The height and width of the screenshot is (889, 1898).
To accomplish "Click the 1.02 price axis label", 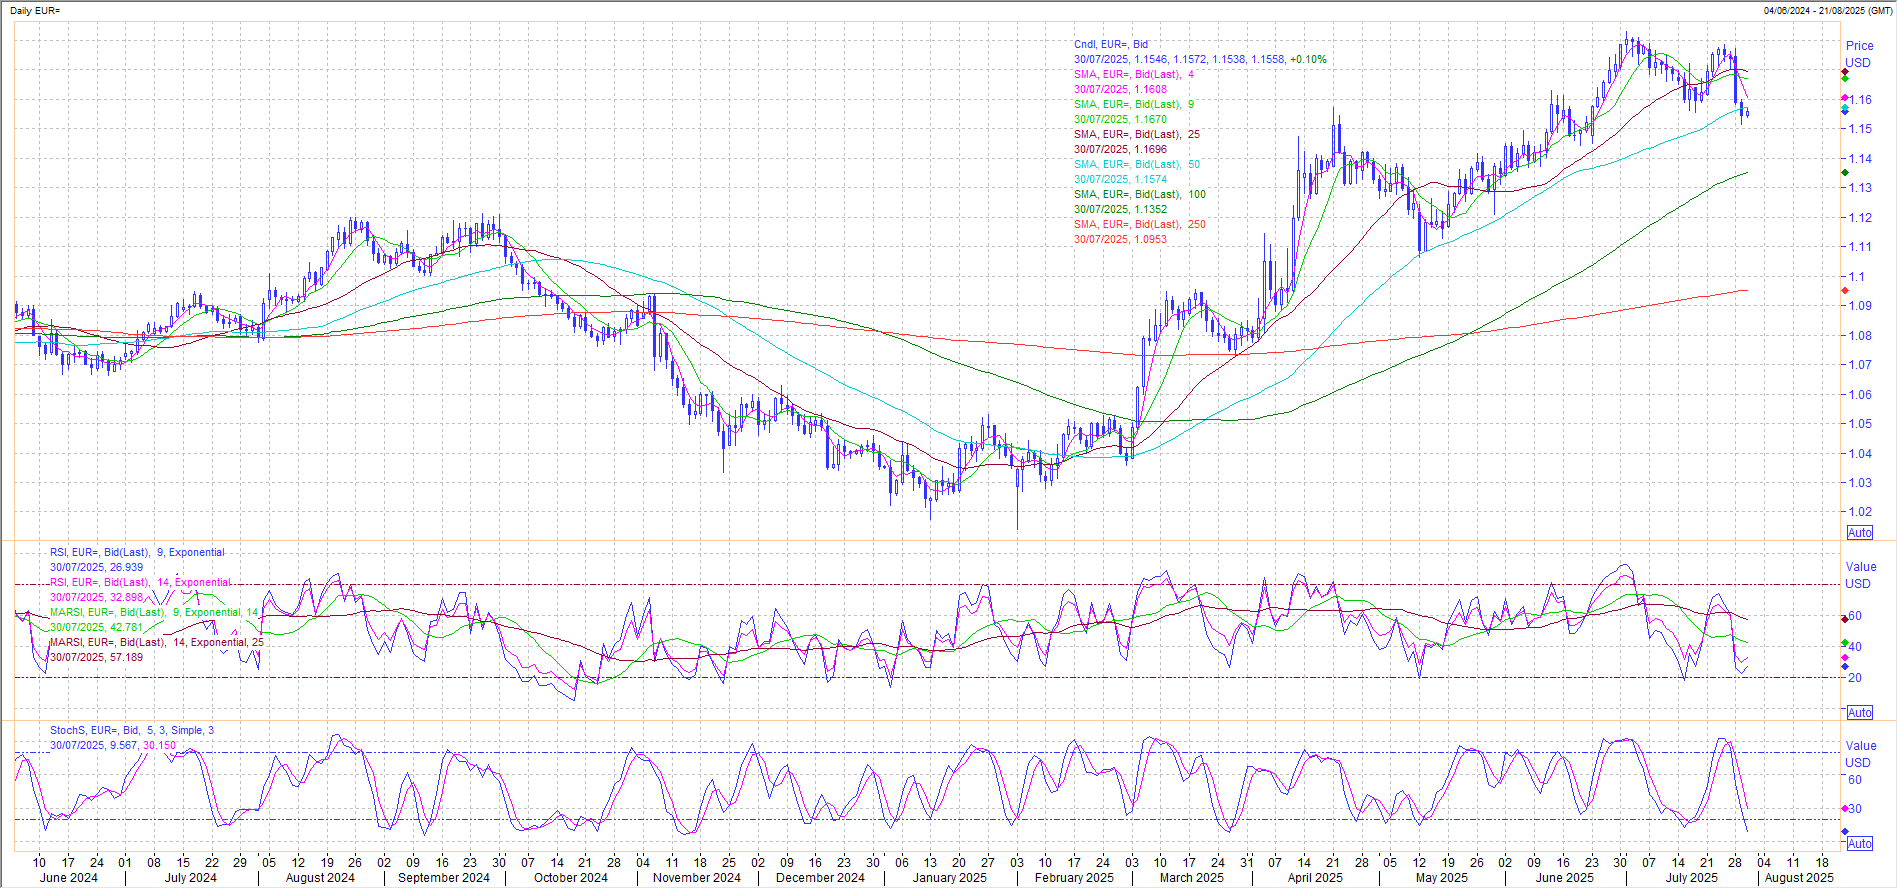I will [1860, 511].
